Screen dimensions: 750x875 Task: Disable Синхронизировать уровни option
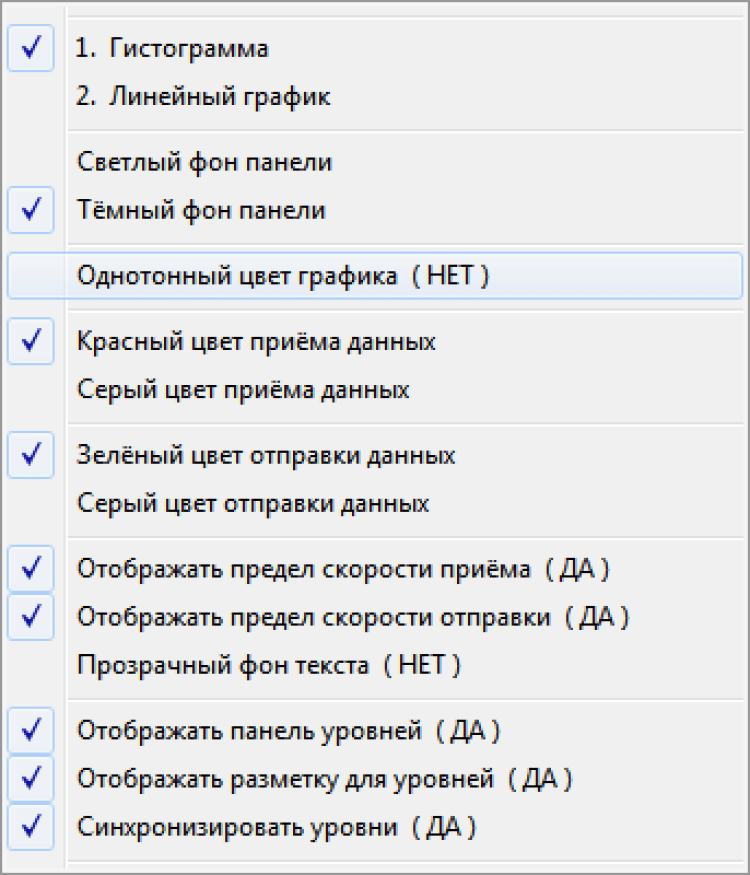pyautogui.click(x=276, y=827)
